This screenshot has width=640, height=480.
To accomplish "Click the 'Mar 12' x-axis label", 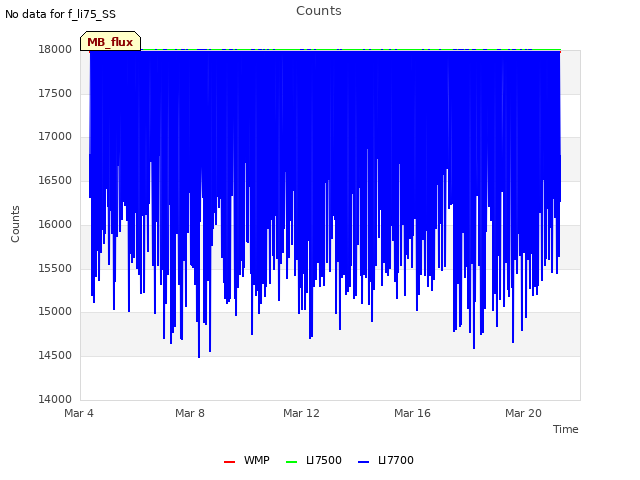I will coord(301,413).
